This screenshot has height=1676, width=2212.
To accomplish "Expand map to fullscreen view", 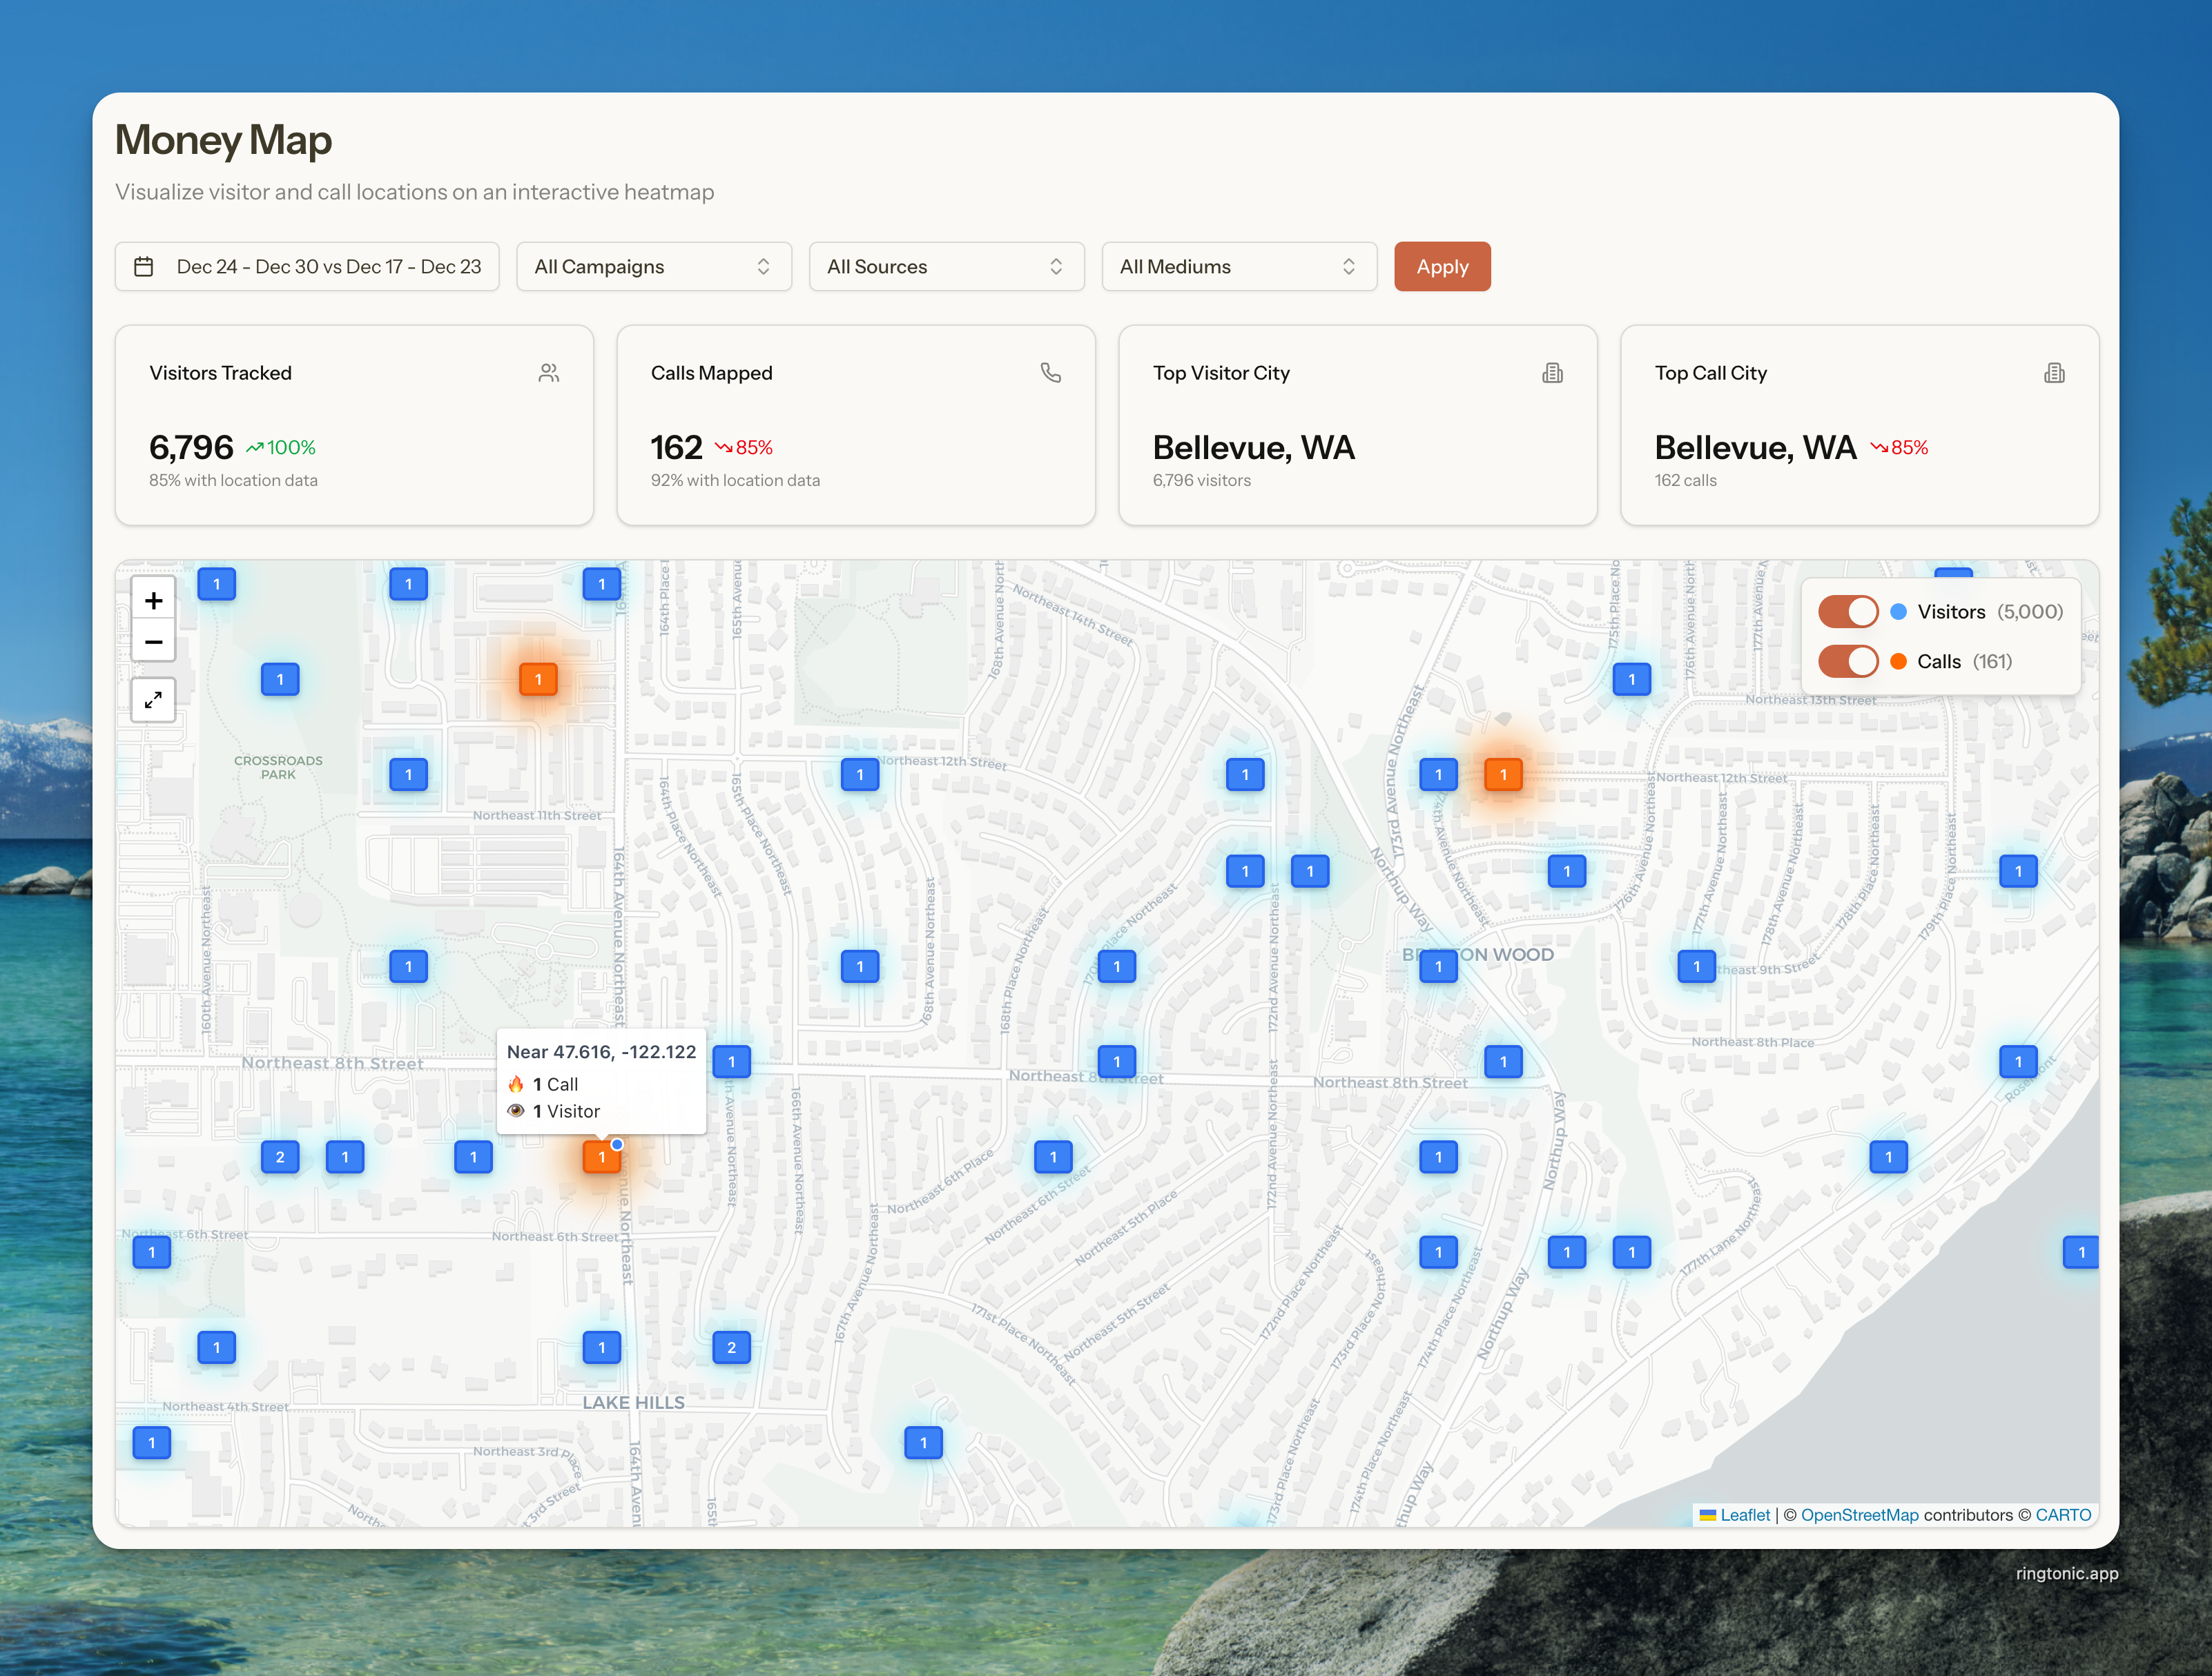I will [x=153, y=700].
